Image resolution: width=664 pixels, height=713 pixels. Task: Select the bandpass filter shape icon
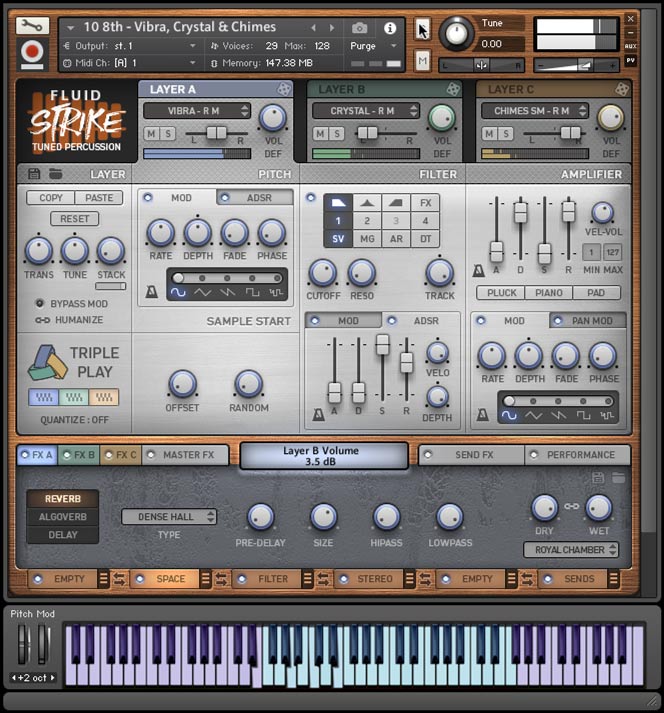click(367, 203)
